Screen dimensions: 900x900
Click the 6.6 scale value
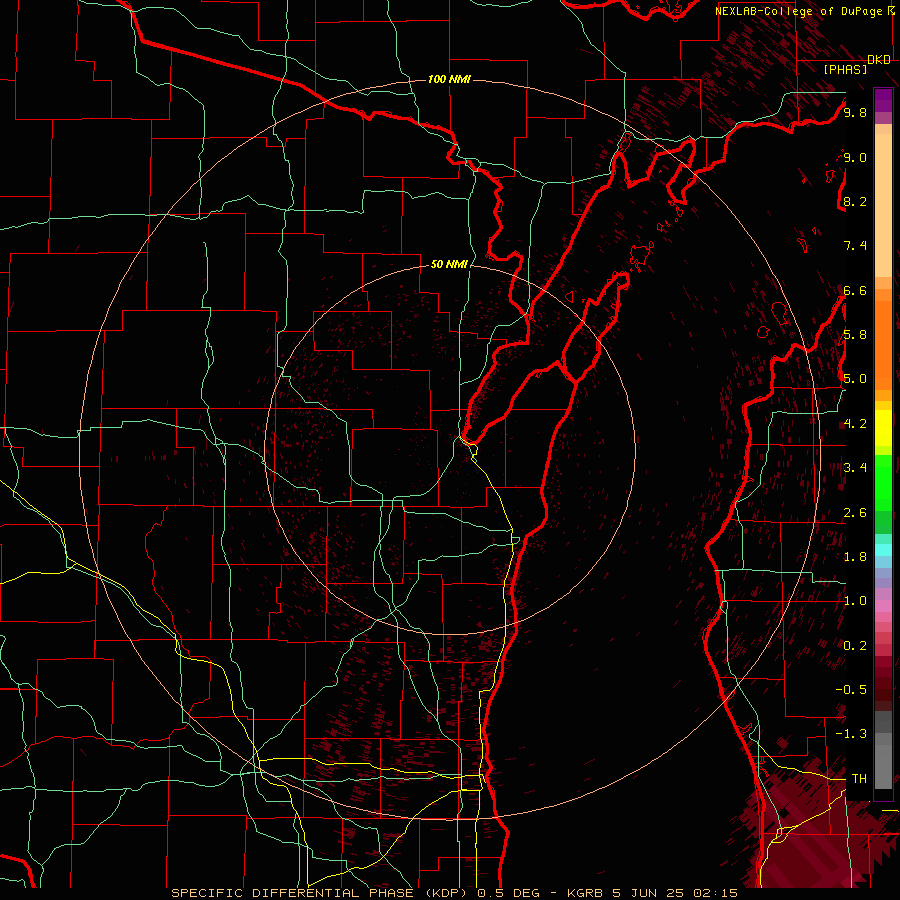click(855, 290)
